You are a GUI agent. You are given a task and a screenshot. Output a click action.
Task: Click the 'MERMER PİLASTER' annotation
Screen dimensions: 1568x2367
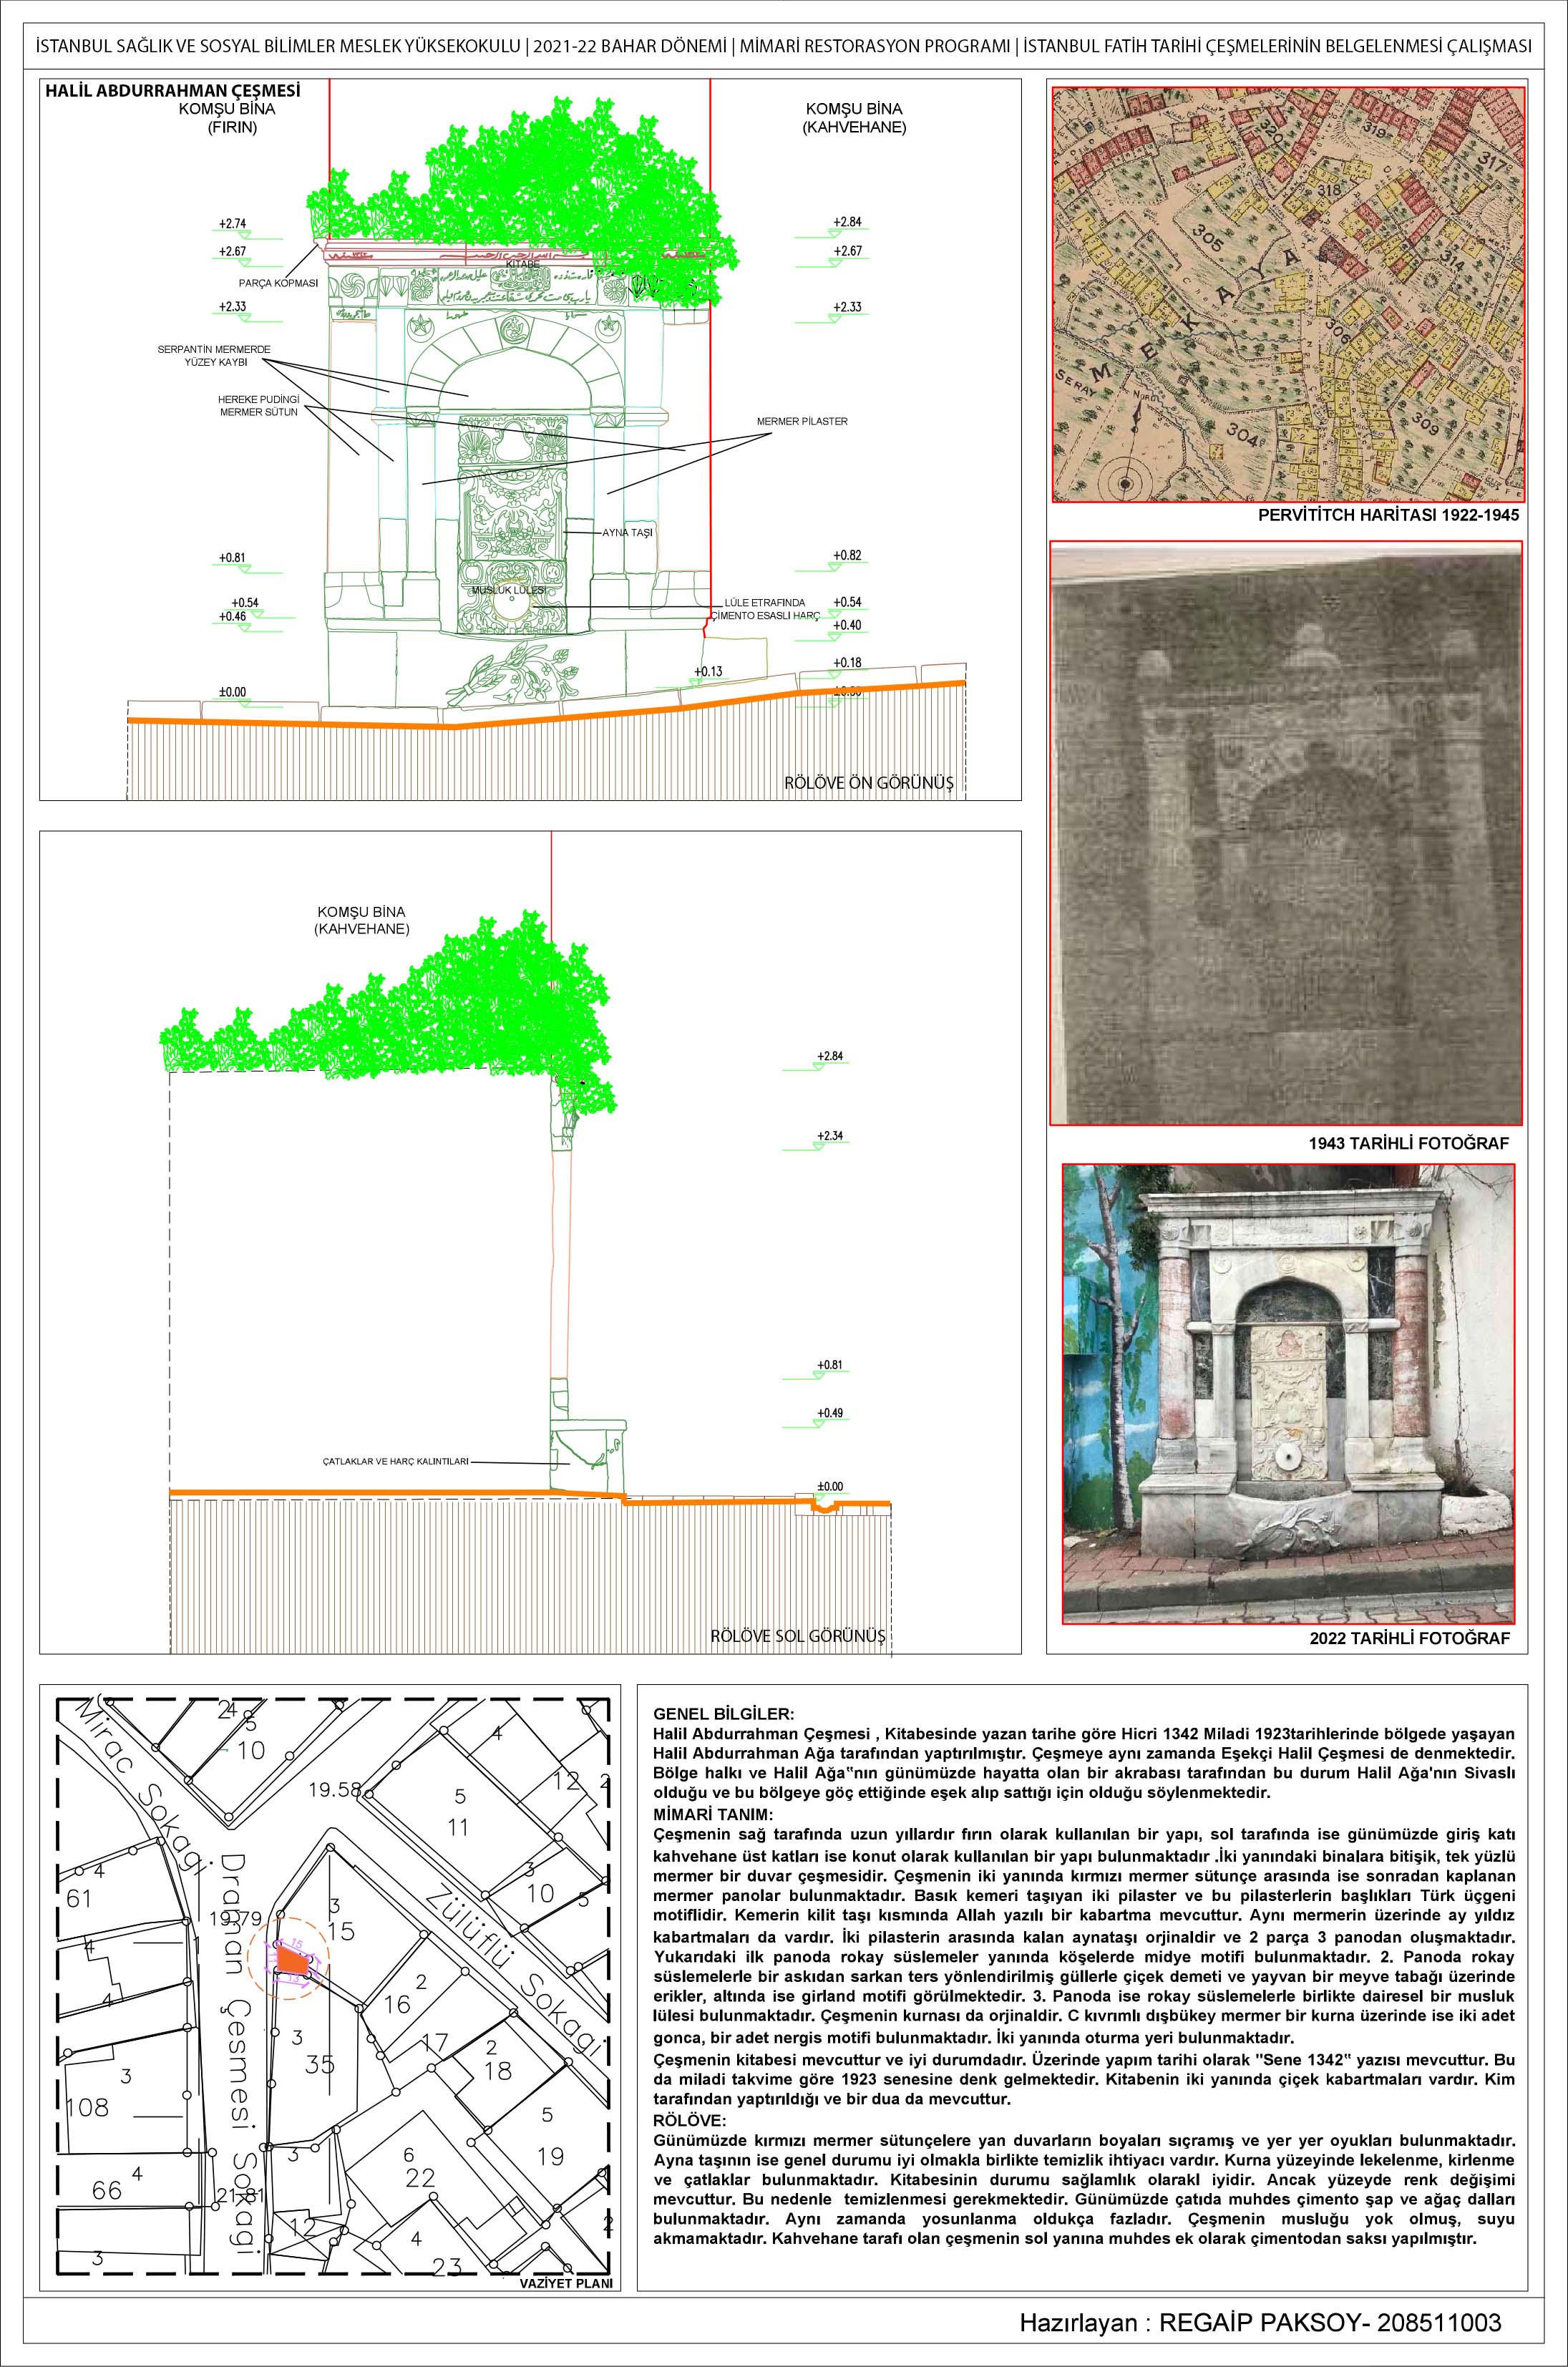802,421
